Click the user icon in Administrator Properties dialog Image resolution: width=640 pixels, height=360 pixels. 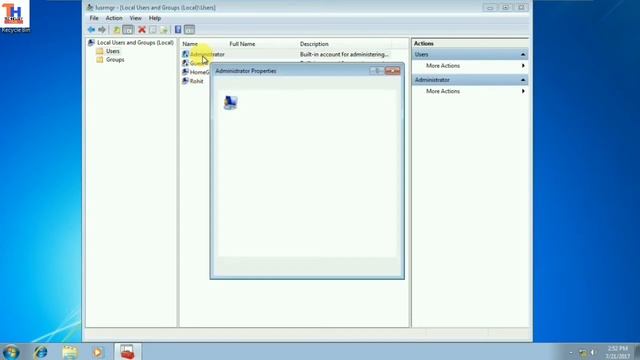231,102
